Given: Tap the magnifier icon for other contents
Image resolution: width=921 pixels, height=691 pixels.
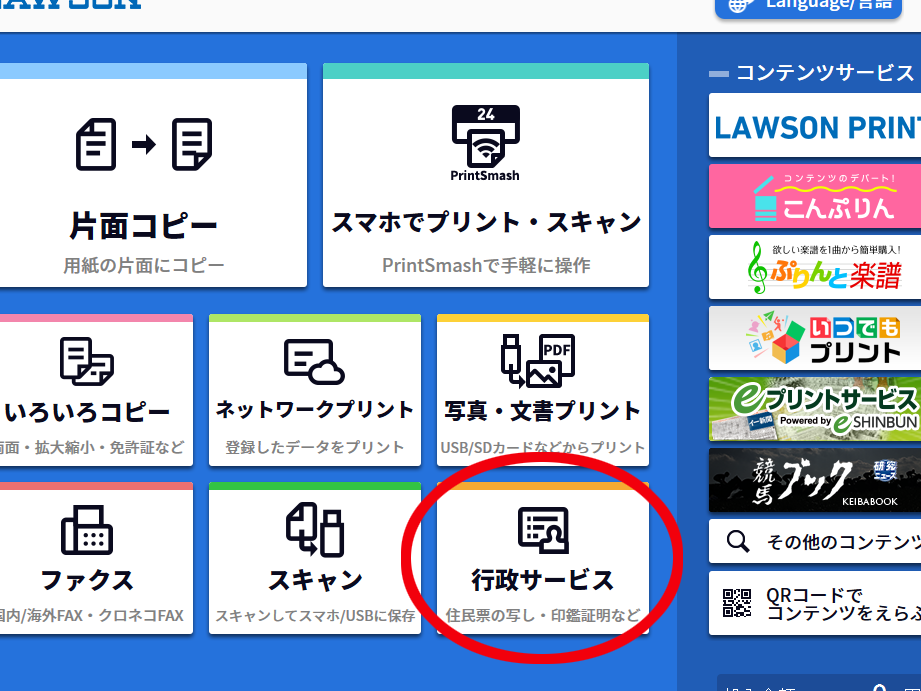Looking at the screenshot, I should pyautogui.click(x=738, y=542).
